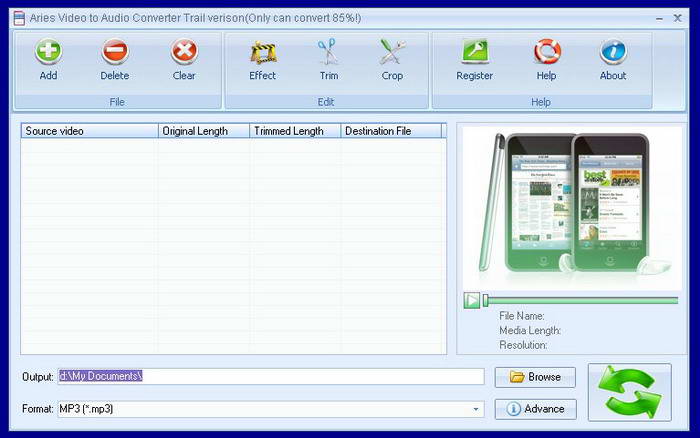Click the application icon in title bar
Screen dimensions: 700x438
tap(19, 18)
